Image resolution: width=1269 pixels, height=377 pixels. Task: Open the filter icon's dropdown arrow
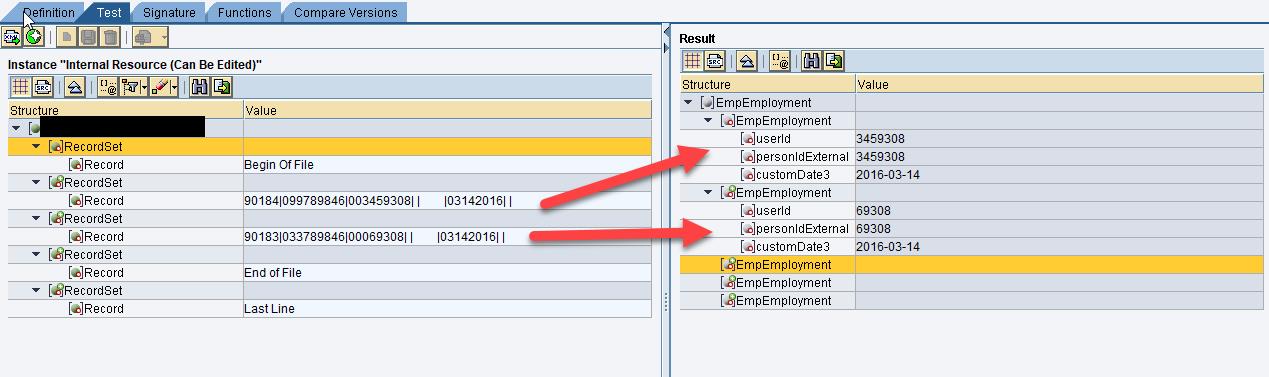[144, 87]
